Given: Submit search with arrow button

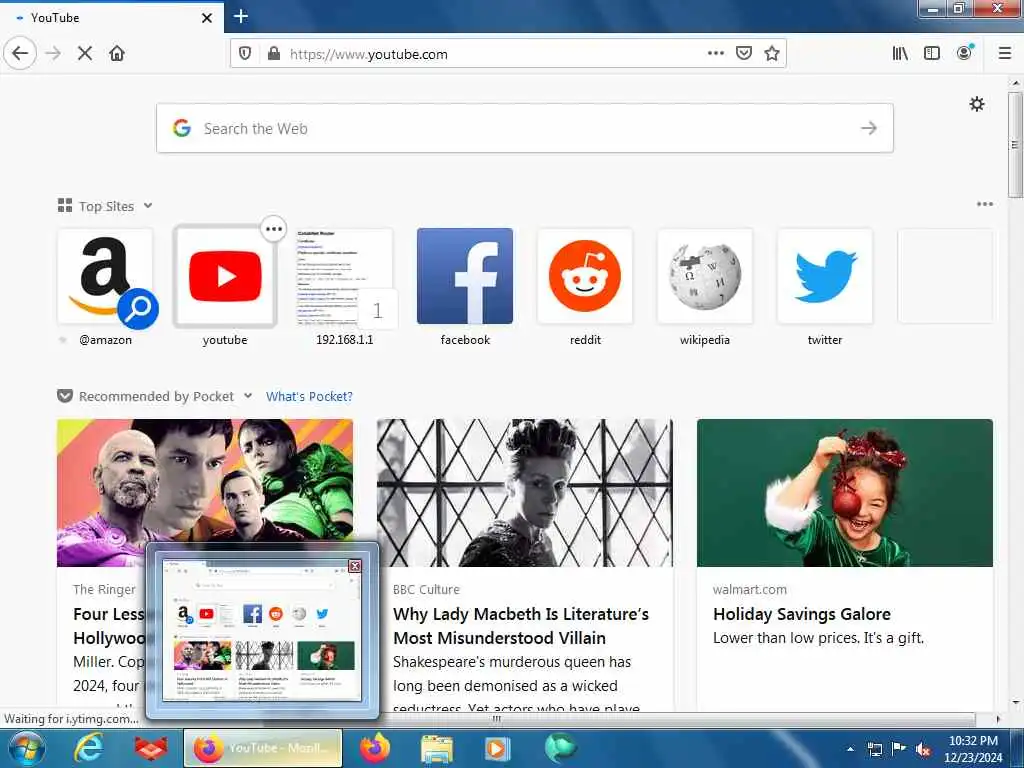Looking at the screenshot, I should pyautogui.click(x=869, y=128).
